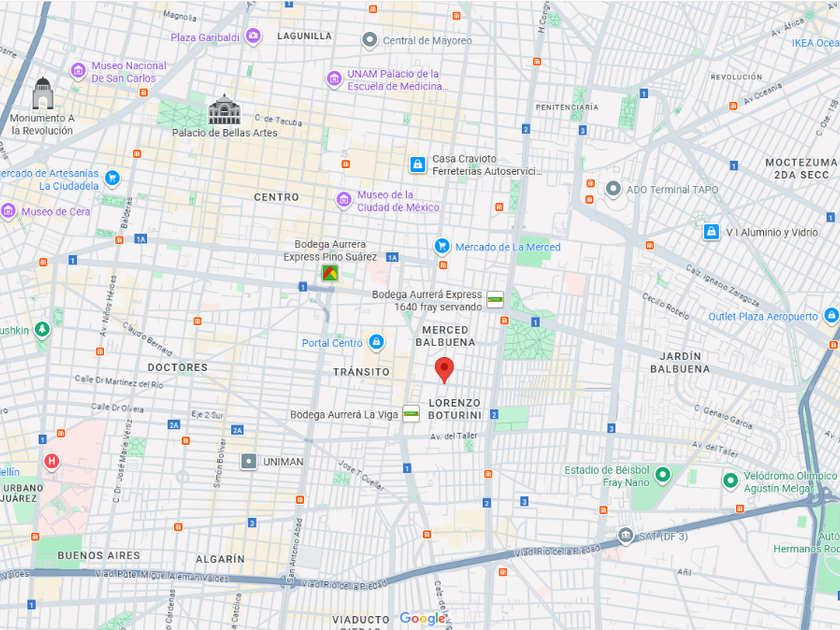Image resolution: width=840 pixels, height=630 pixels.
Task: Select the JARDÍN BALBUENA label
Action: click(680, 363)
